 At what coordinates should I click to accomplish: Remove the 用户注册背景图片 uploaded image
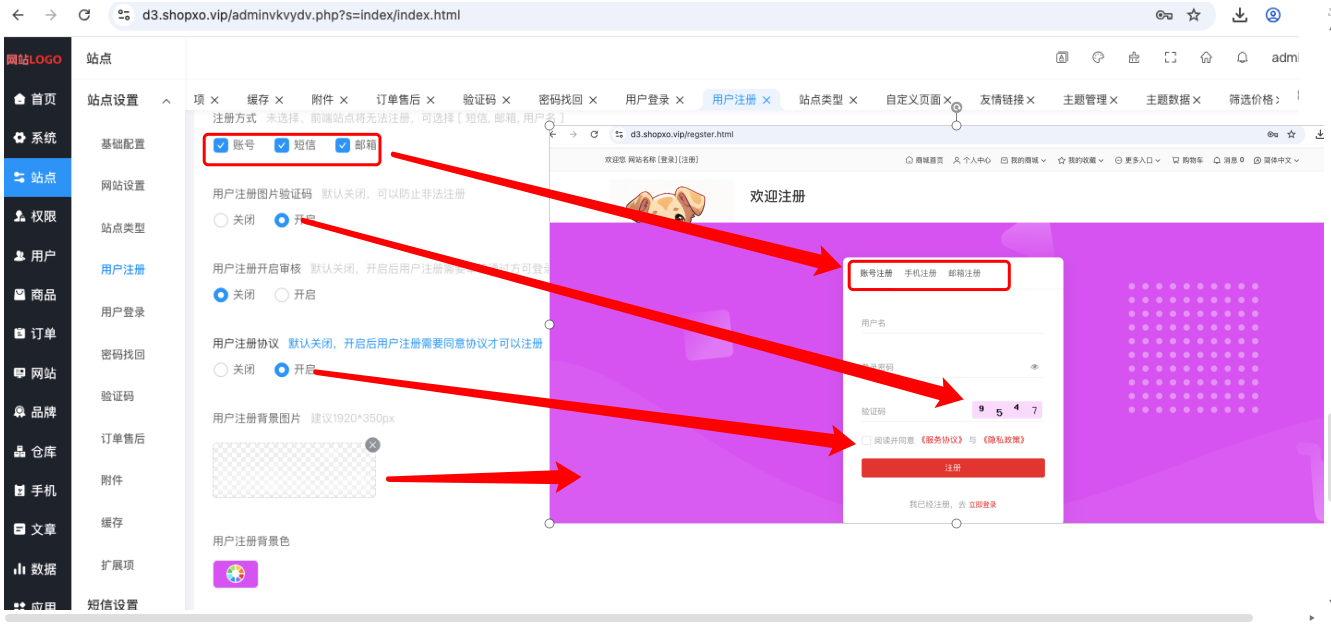tap(373, 444)
